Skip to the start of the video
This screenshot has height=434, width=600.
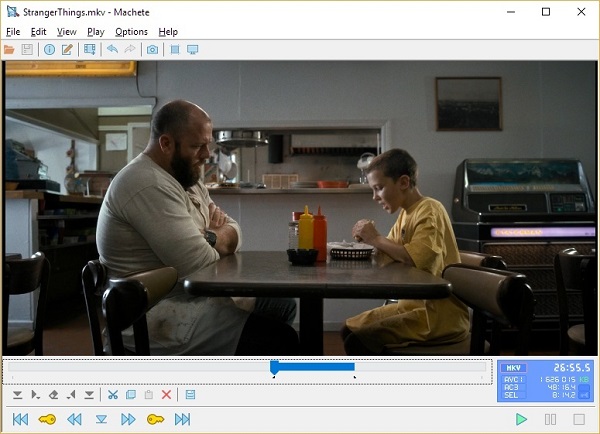click(20, 419)
